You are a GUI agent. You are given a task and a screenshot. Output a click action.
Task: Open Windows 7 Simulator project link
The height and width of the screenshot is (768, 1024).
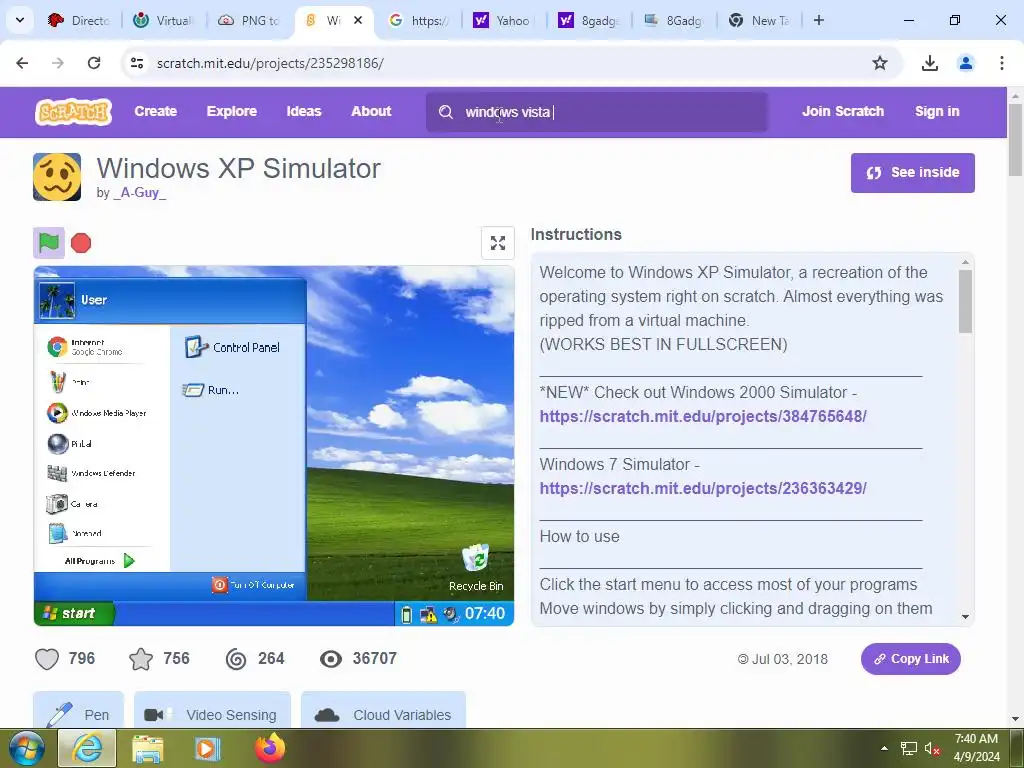pos(703,488)
